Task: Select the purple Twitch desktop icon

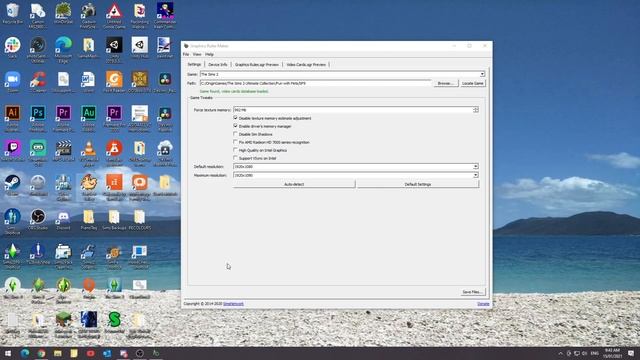Action: point(12,151)
